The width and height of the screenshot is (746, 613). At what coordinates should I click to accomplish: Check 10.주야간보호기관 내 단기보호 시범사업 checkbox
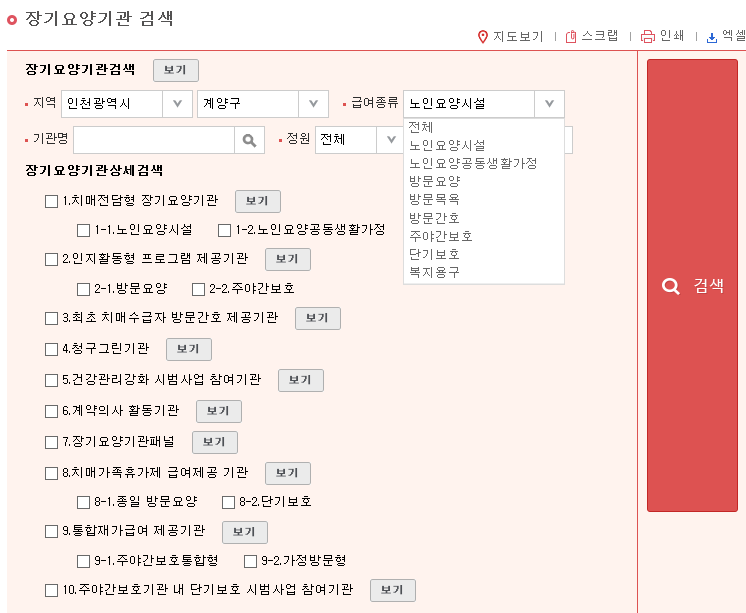tap(51, 590)
